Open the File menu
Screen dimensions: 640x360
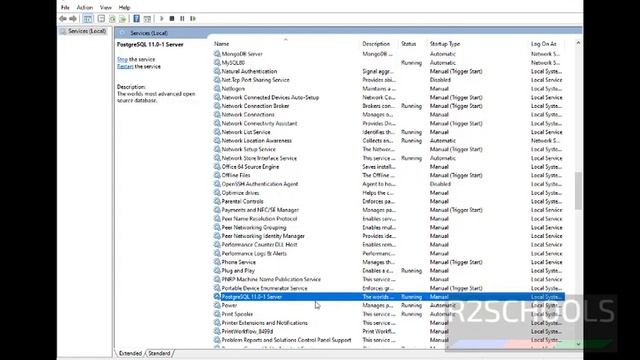click(65, 7)
